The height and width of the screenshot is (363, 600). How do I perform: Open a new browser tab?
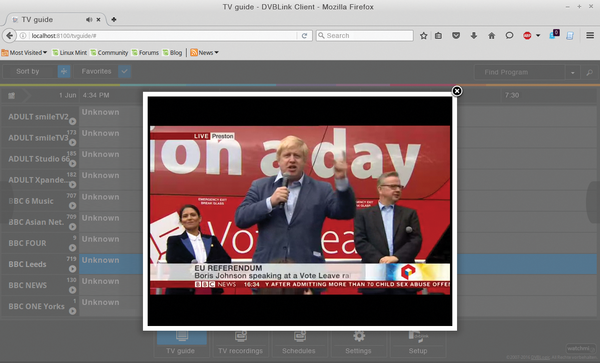tap(114, 20)
